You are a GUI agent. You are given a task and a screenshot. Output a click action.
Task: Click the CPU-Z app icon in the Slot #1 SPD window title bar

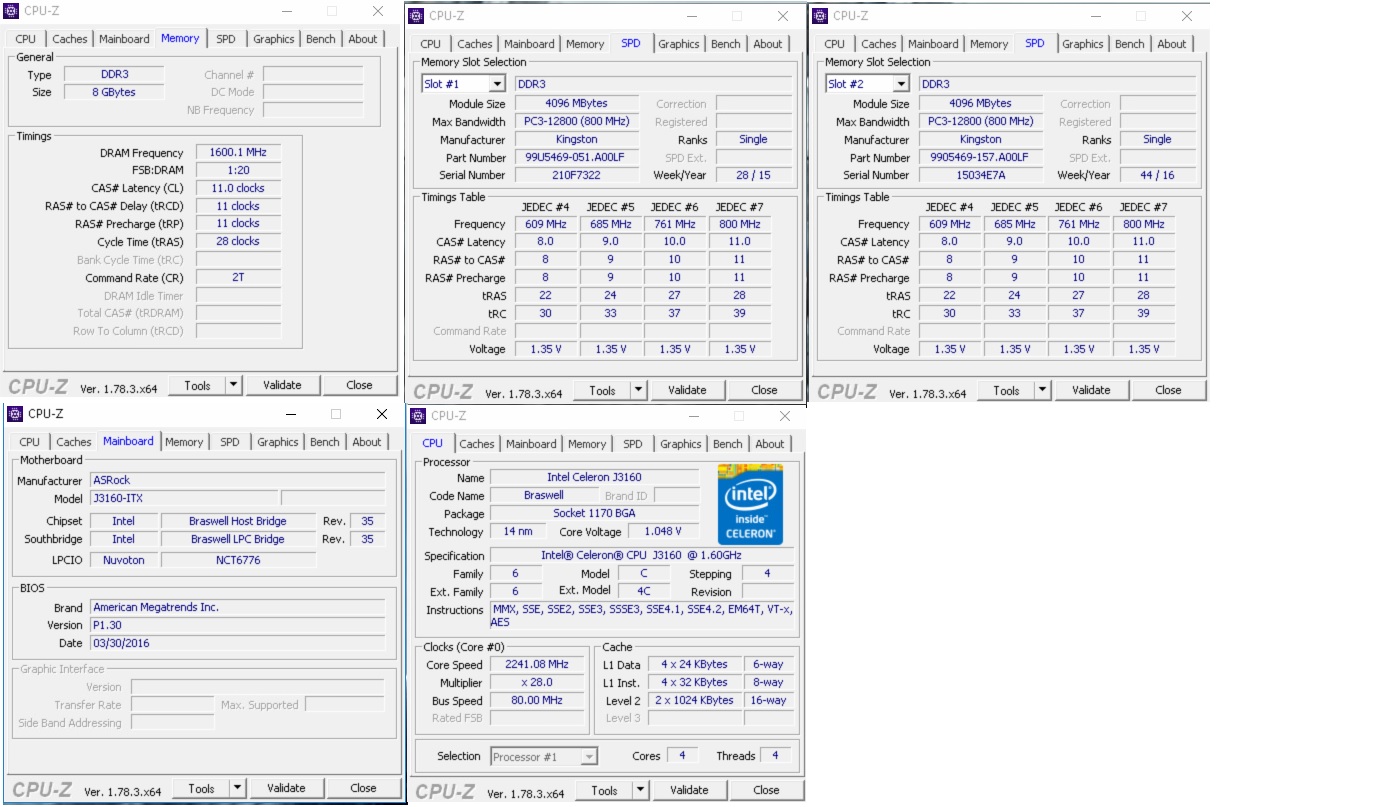click(416, 15)
